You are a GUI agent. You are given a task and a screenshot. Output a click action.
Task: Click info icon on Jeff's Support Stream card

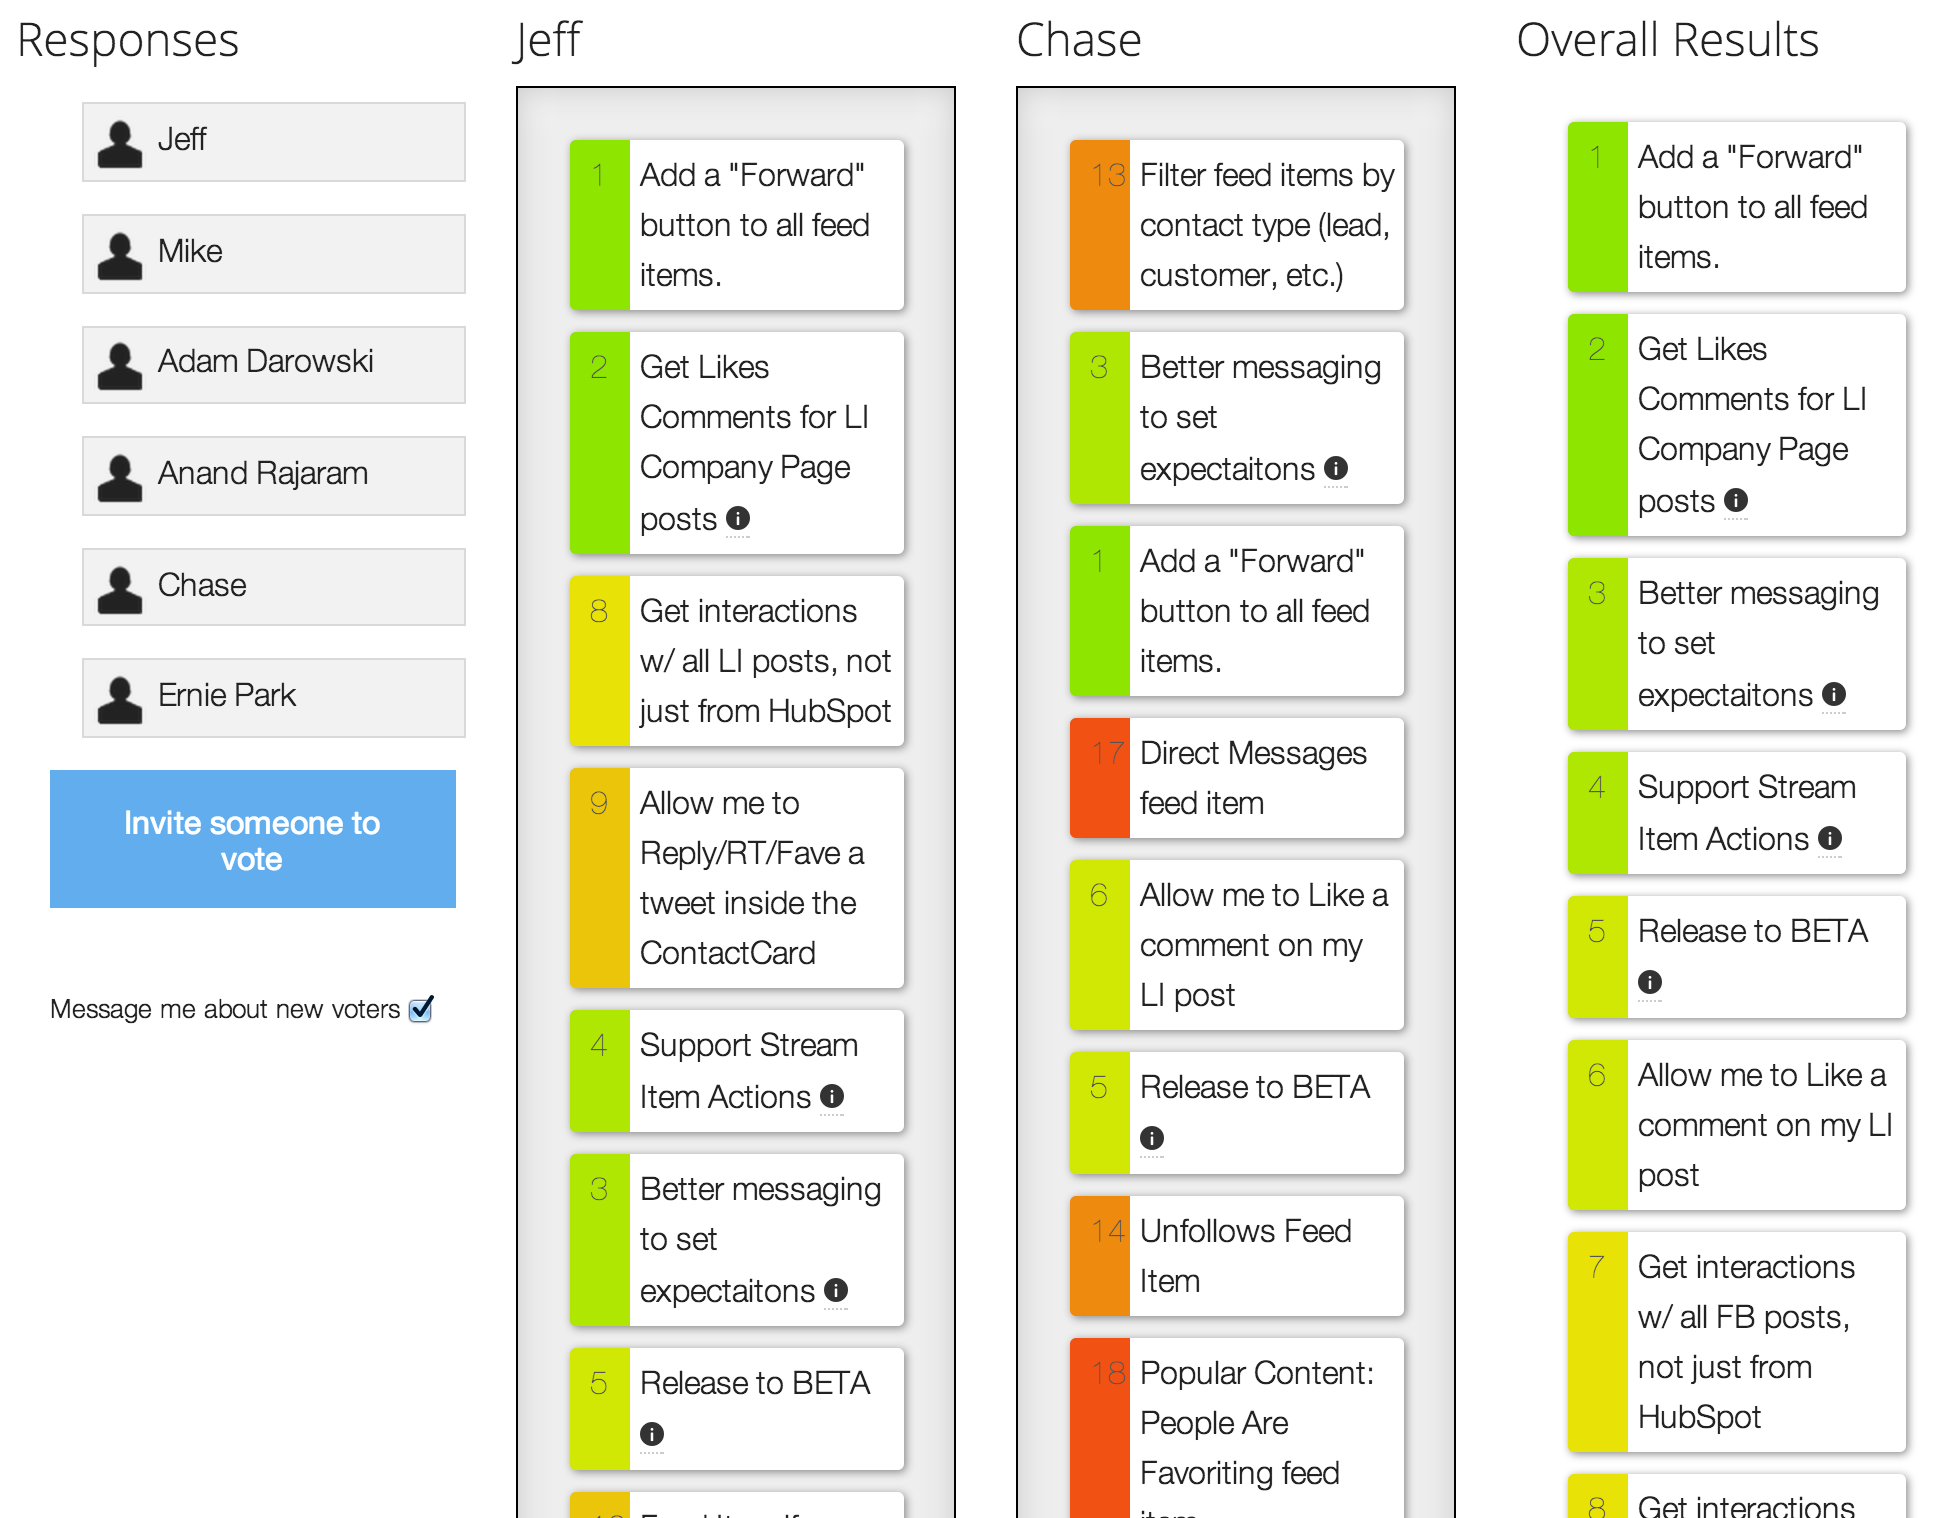pos(832,1096)
